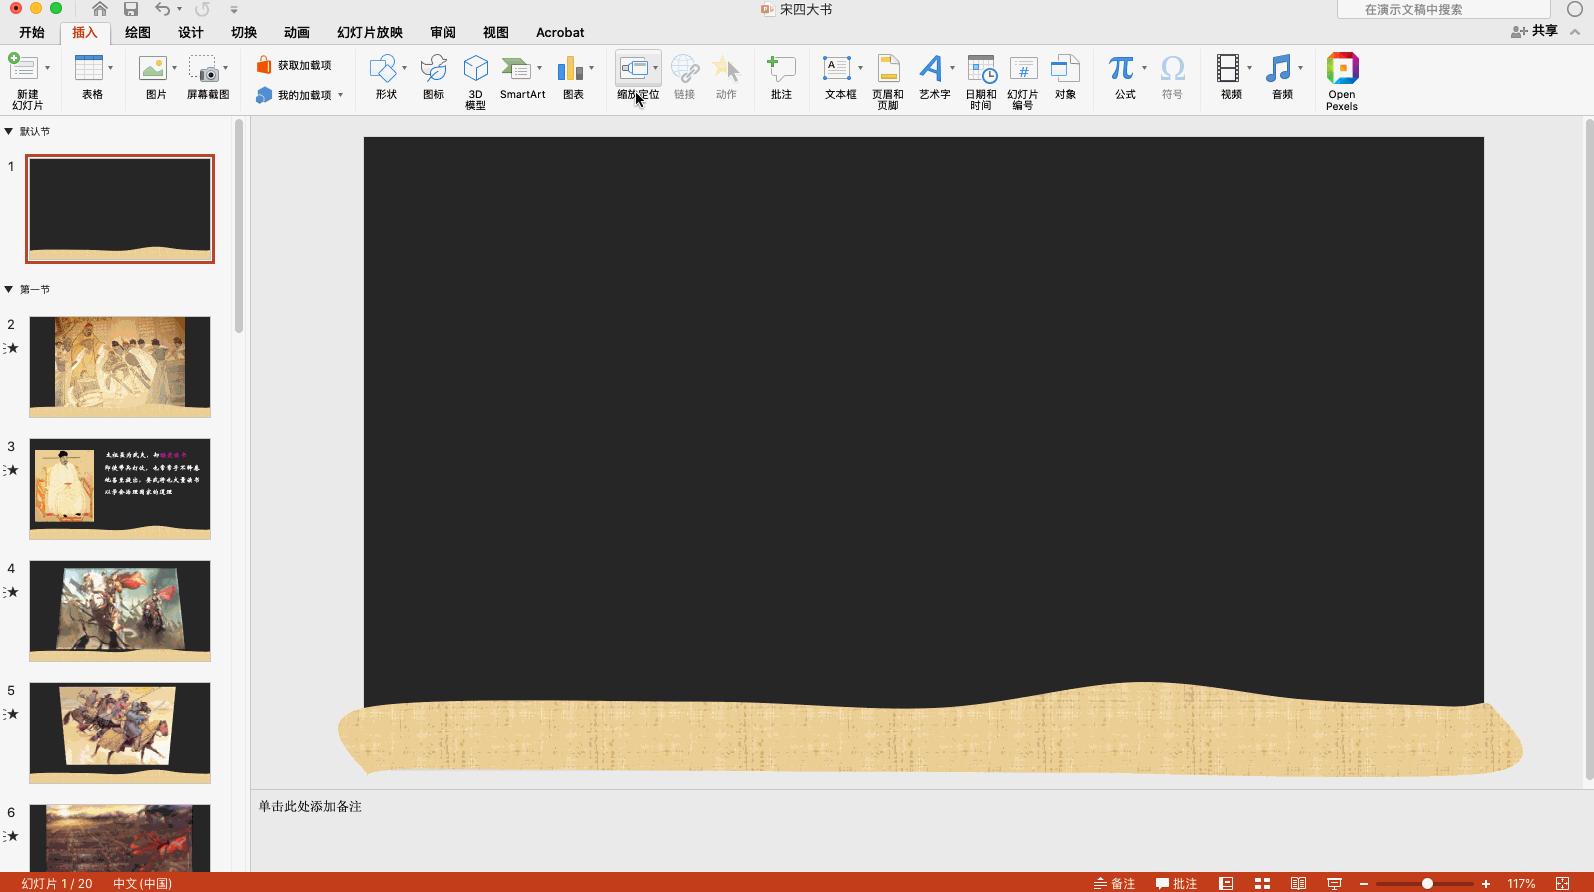
Task: Switch to slide sorter view
Action: tap(1262, 884)
